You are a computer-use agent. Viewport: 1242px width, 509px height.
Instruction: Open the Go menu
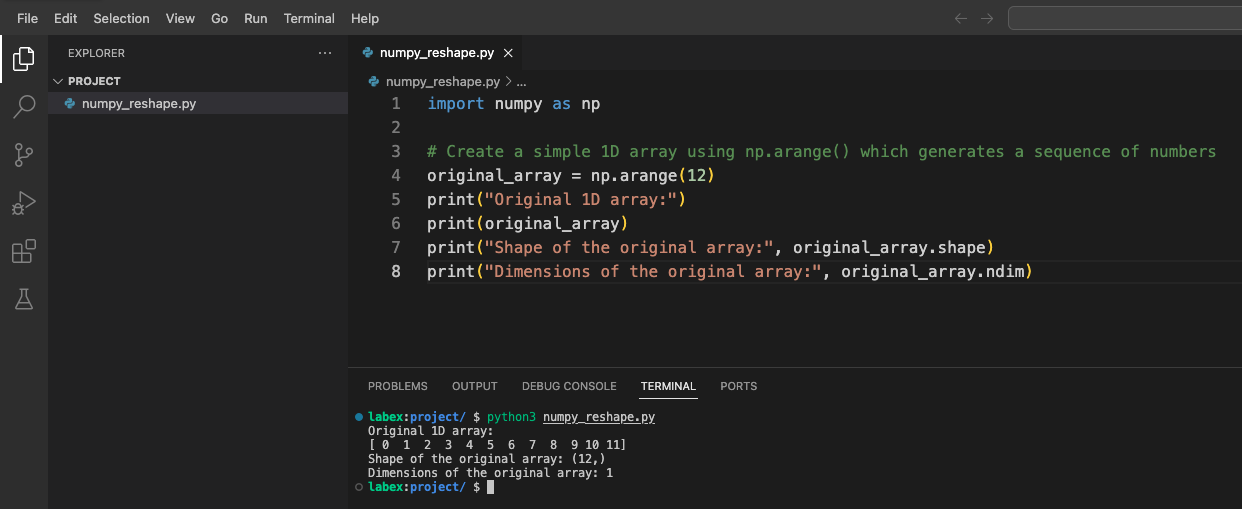[x=220, y=18]
